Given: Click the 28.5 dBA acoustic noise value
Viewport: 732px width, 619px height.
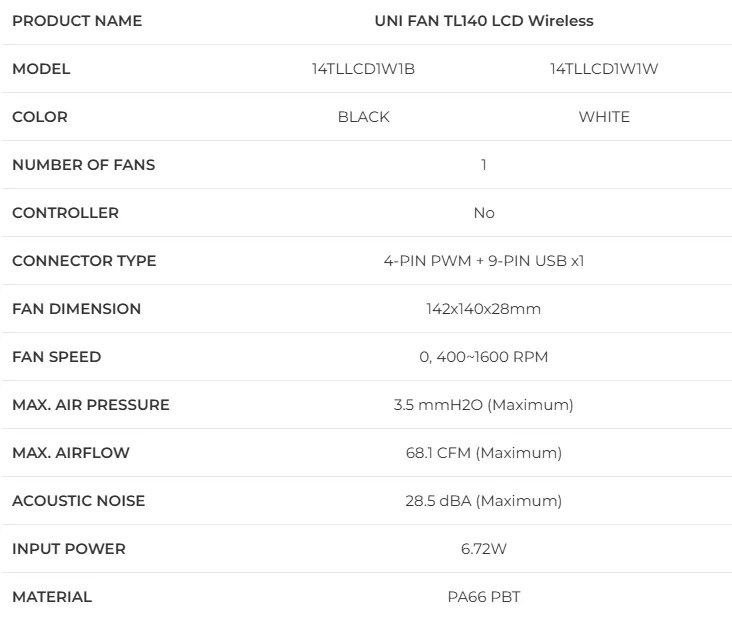Looking at the screenshot, I should [x=483, y=501].
